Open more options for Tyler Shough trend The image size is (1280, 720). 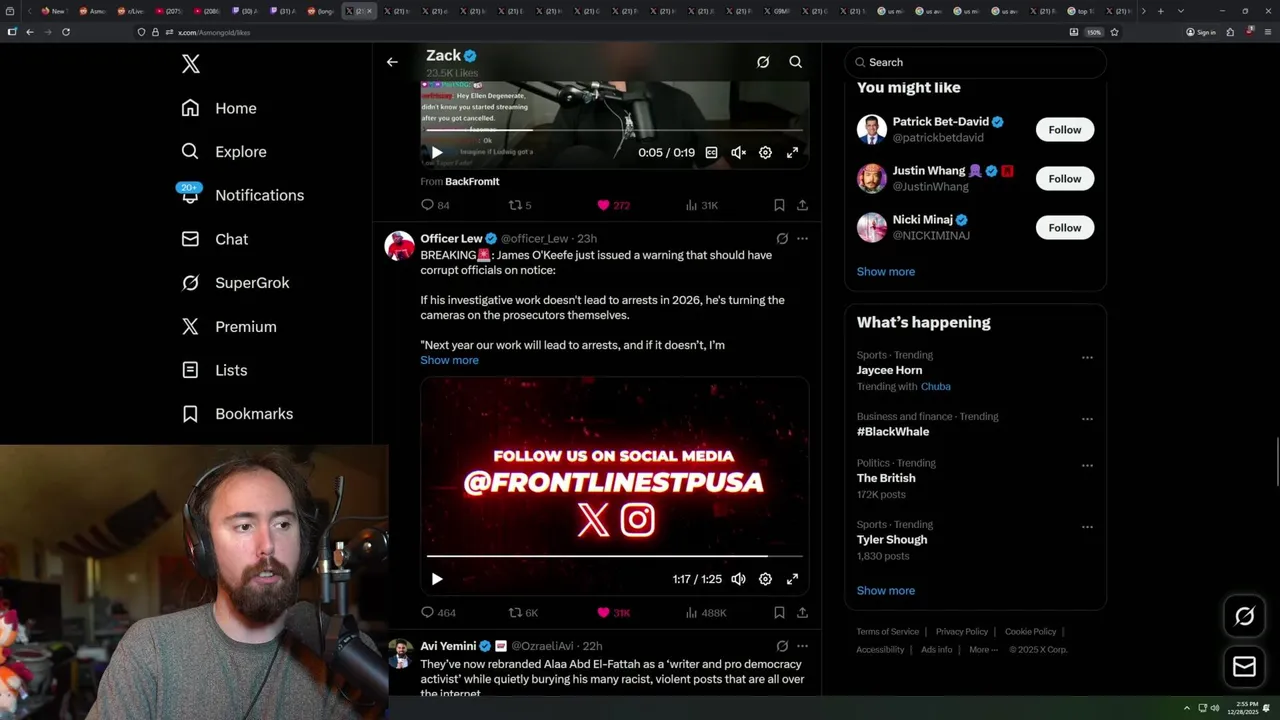[1087, 527]
